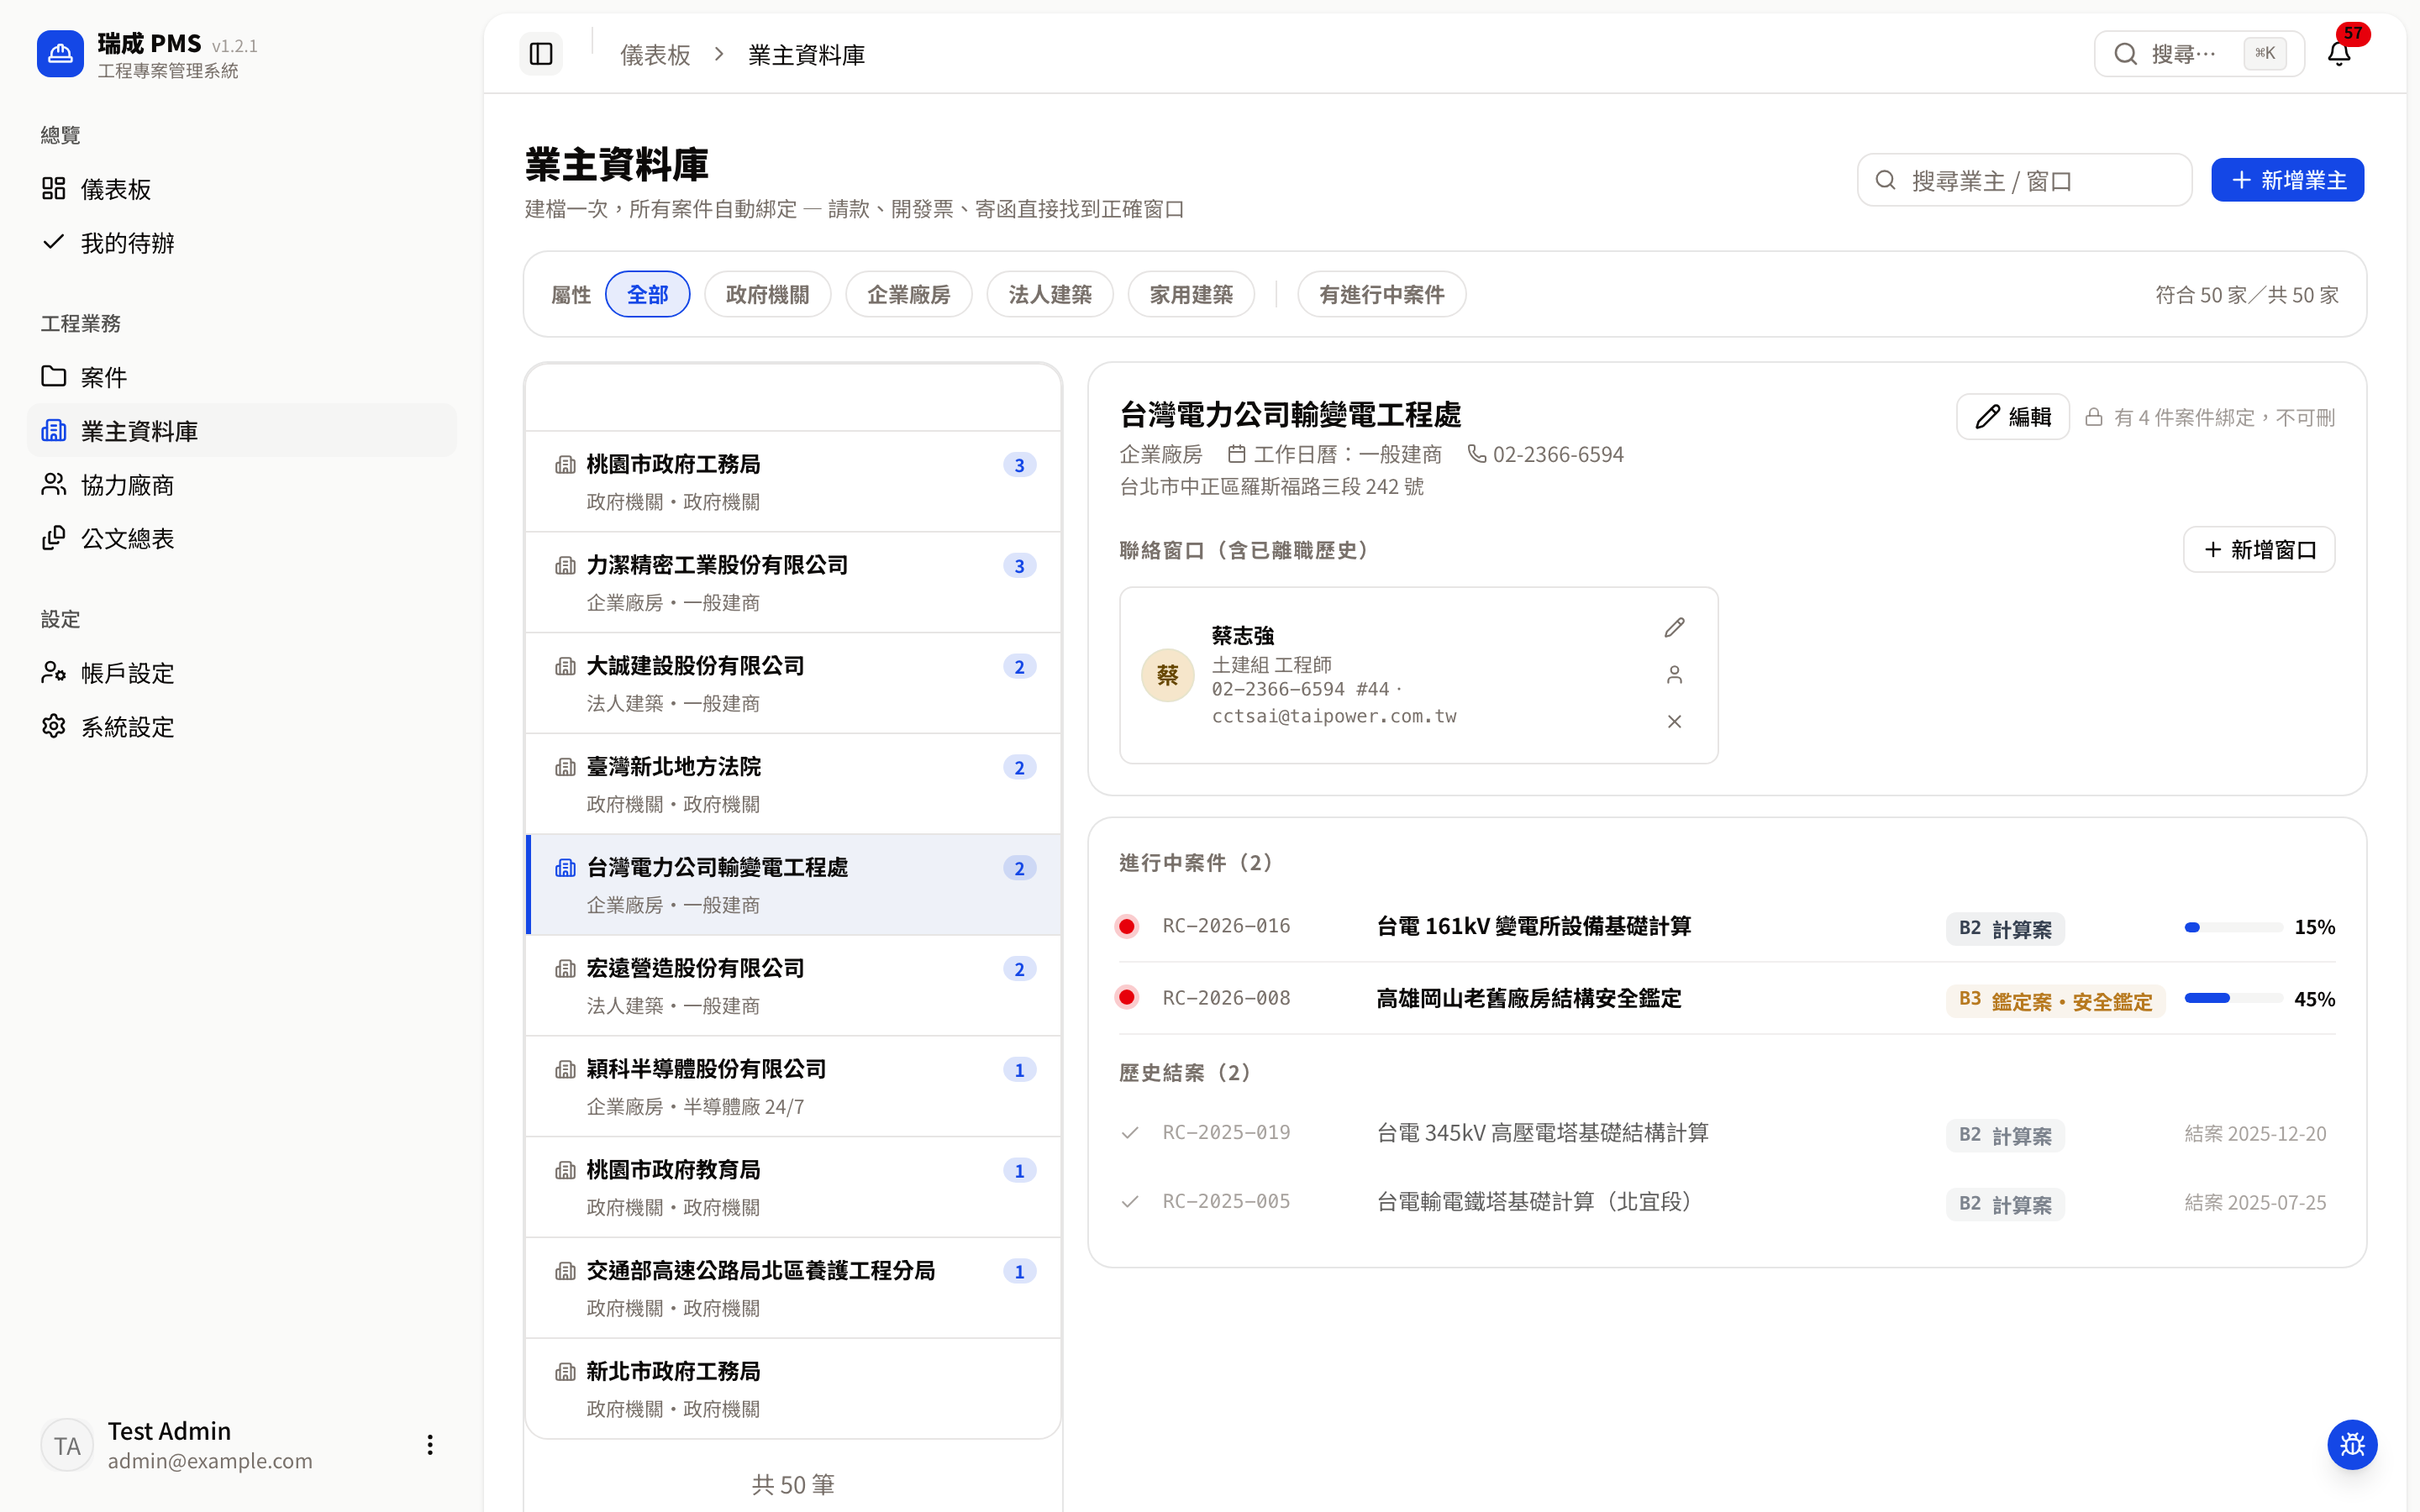Focus the 搜尋業主 / 窗口 search field

pyautogui.click(x=2024, y=180)
